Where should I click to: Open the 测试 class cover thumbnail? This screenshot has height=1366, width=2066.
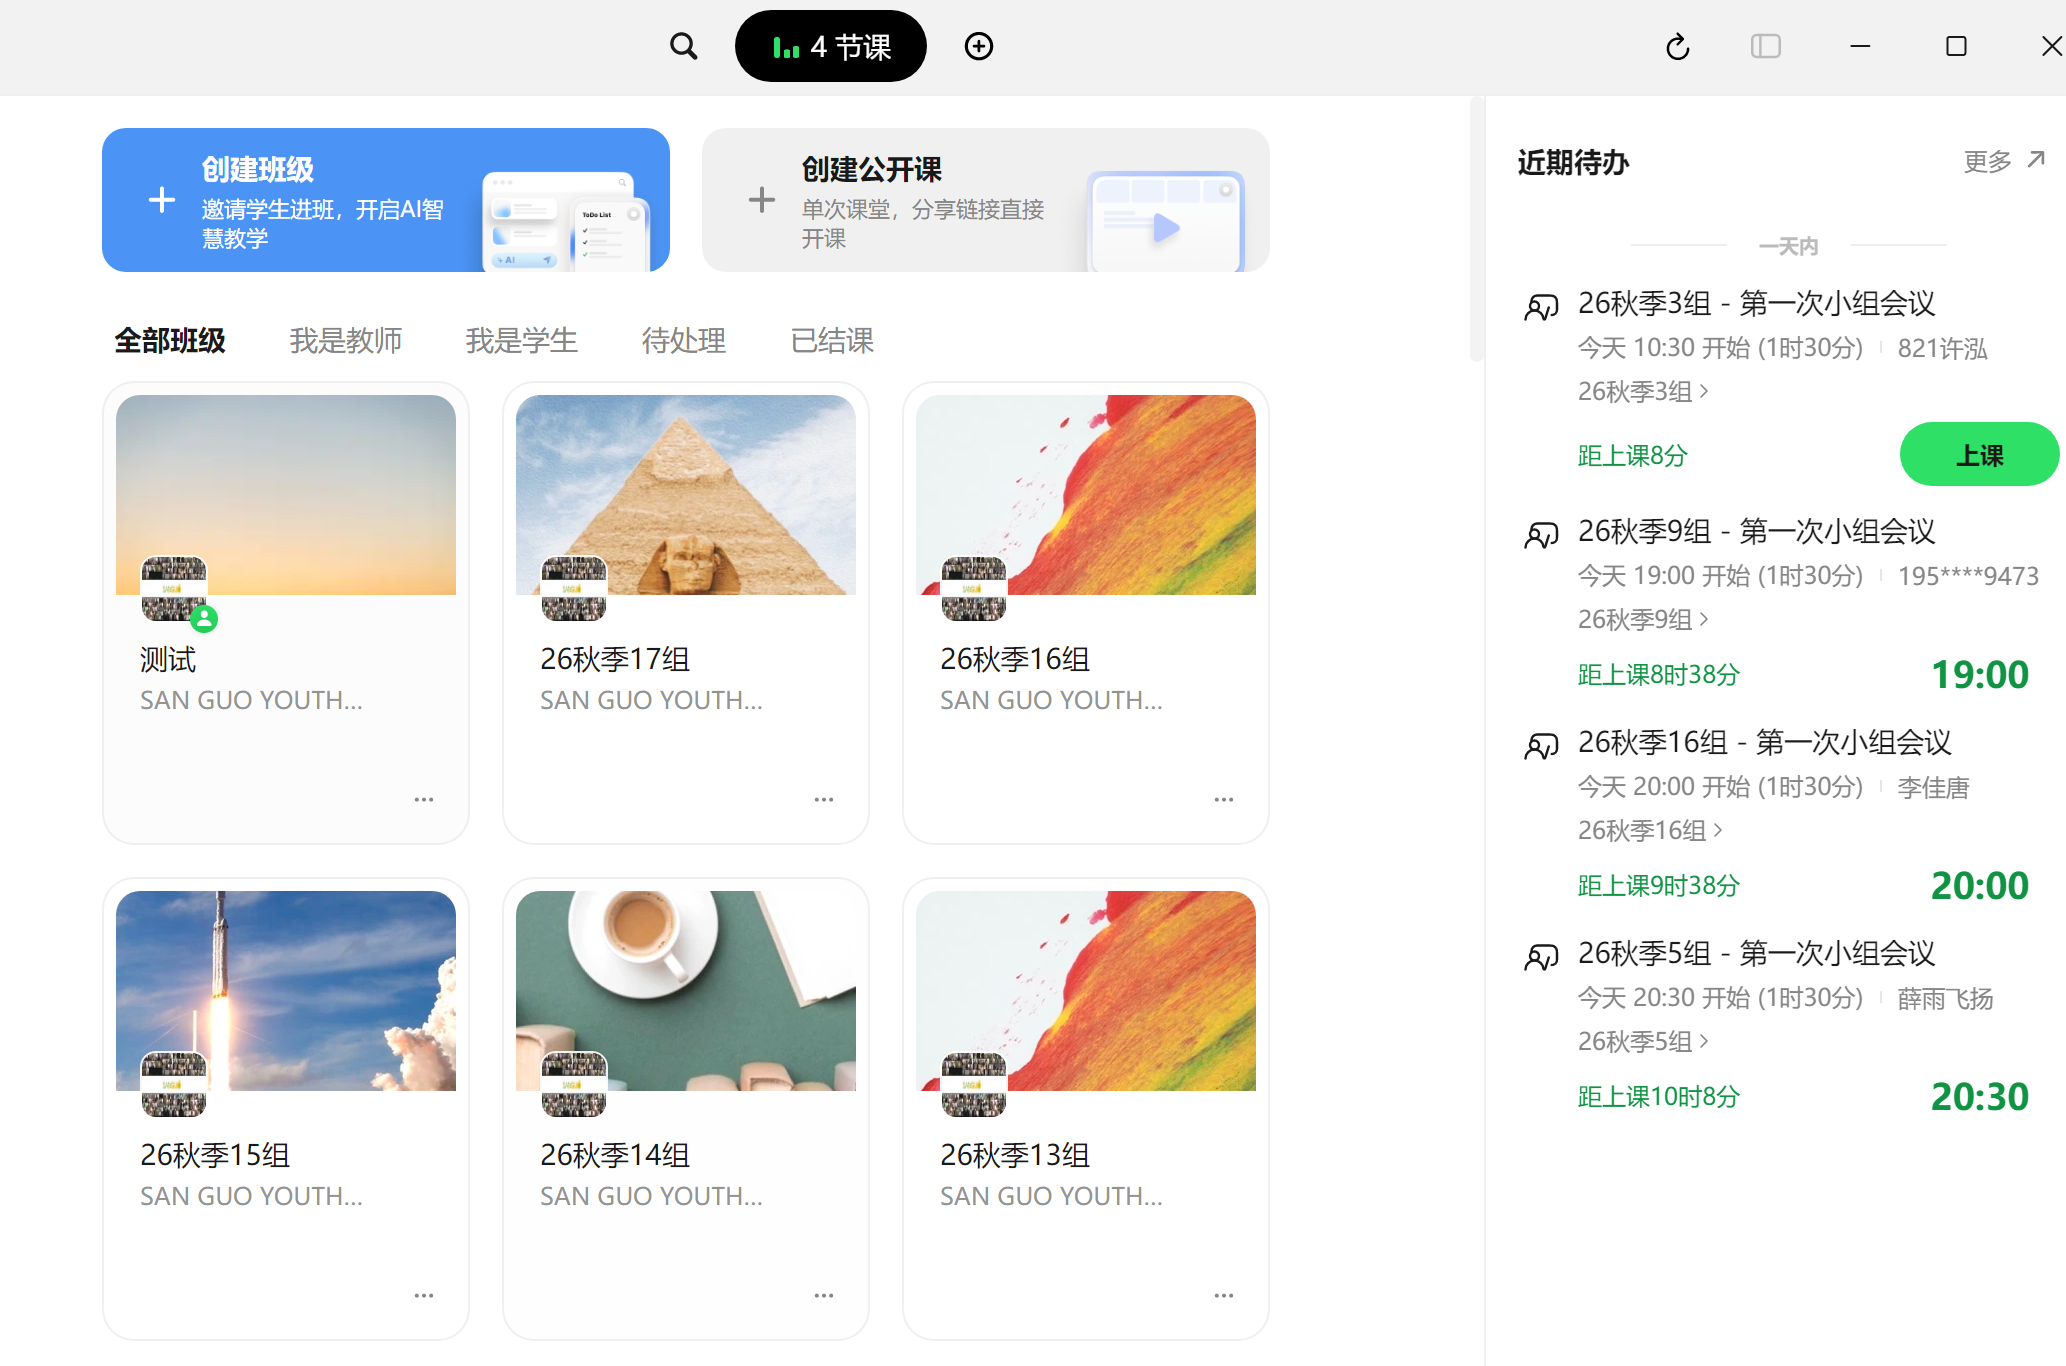(286, 494)
